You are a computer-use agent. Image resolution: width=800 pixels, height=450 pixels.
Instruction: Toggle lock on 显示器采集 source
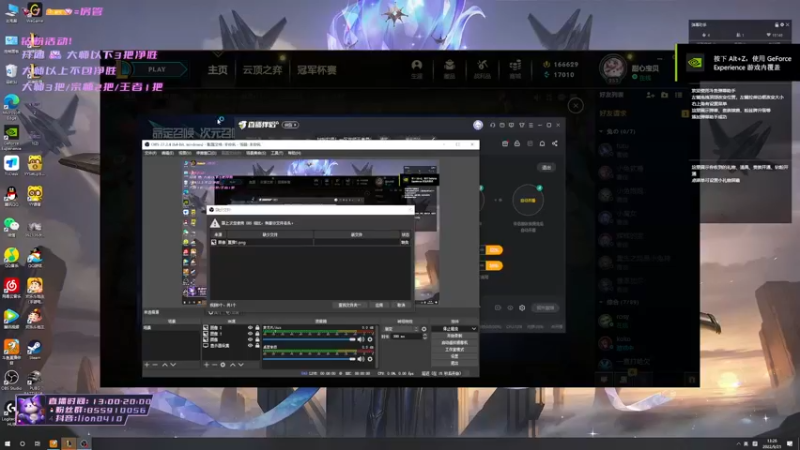(257, 346)
